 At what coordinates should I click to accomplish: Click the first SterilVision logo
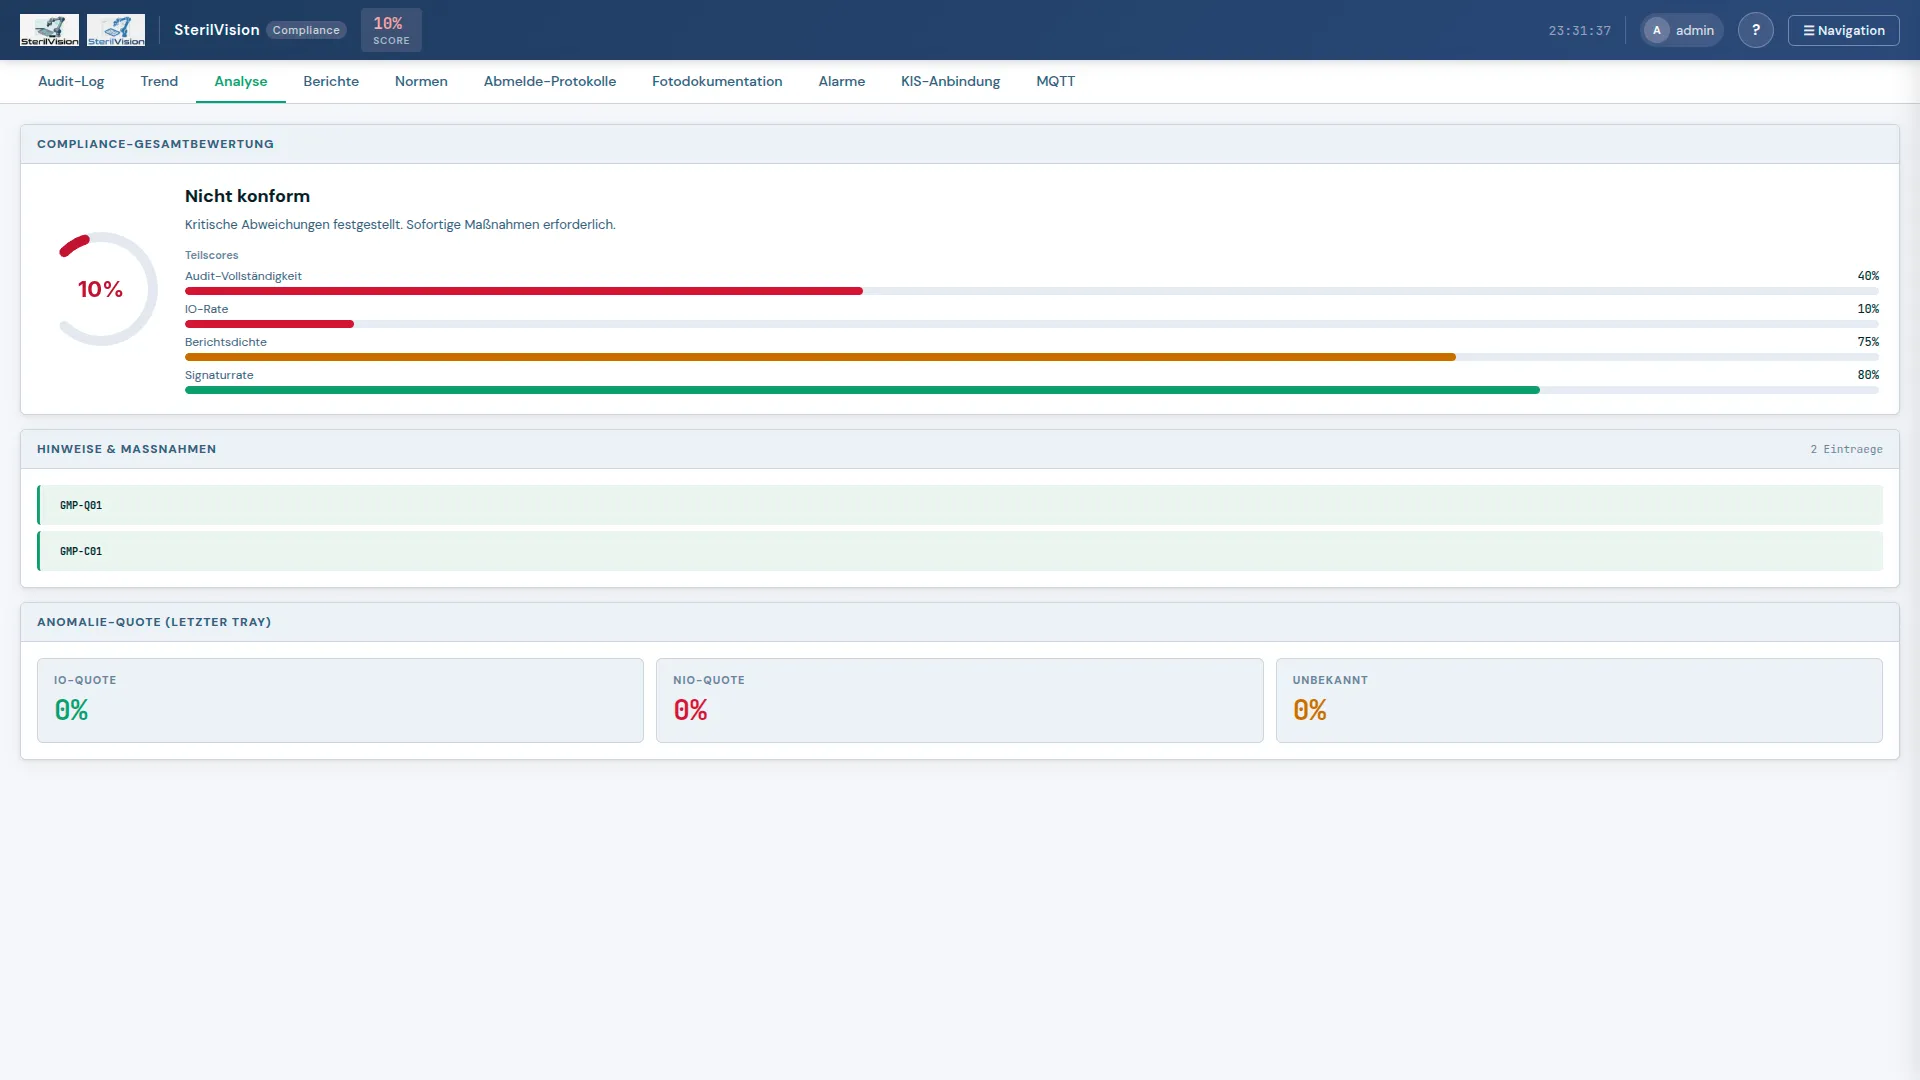pos(49,30)
